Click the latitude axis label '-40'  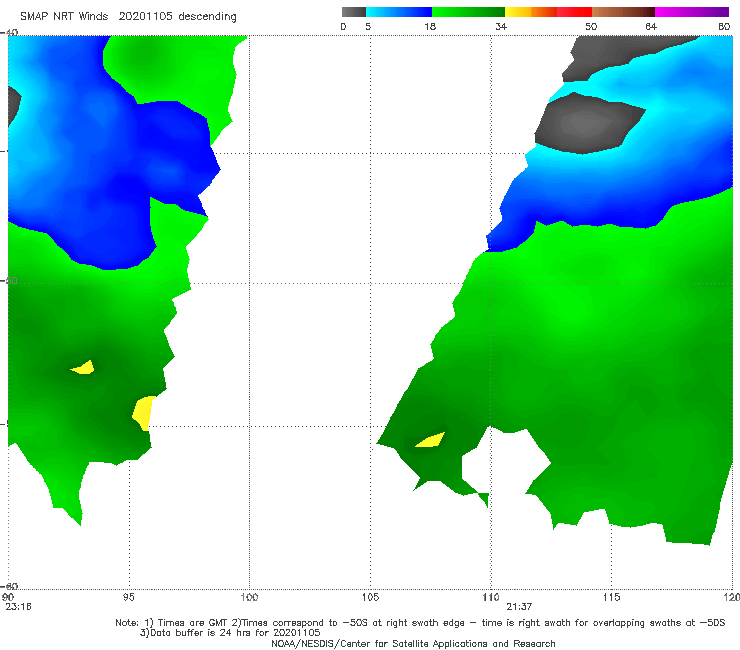pos(9,32)
